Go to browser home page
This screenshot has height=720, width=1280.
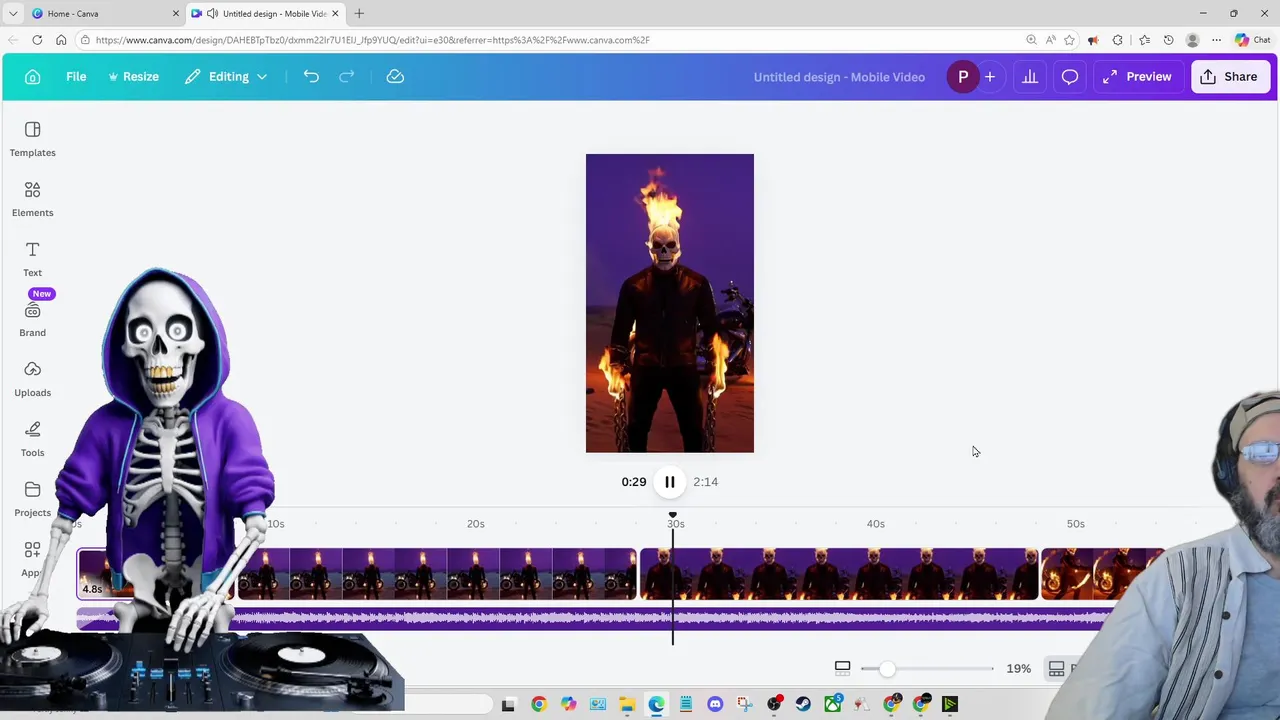(x=61, y=40)
